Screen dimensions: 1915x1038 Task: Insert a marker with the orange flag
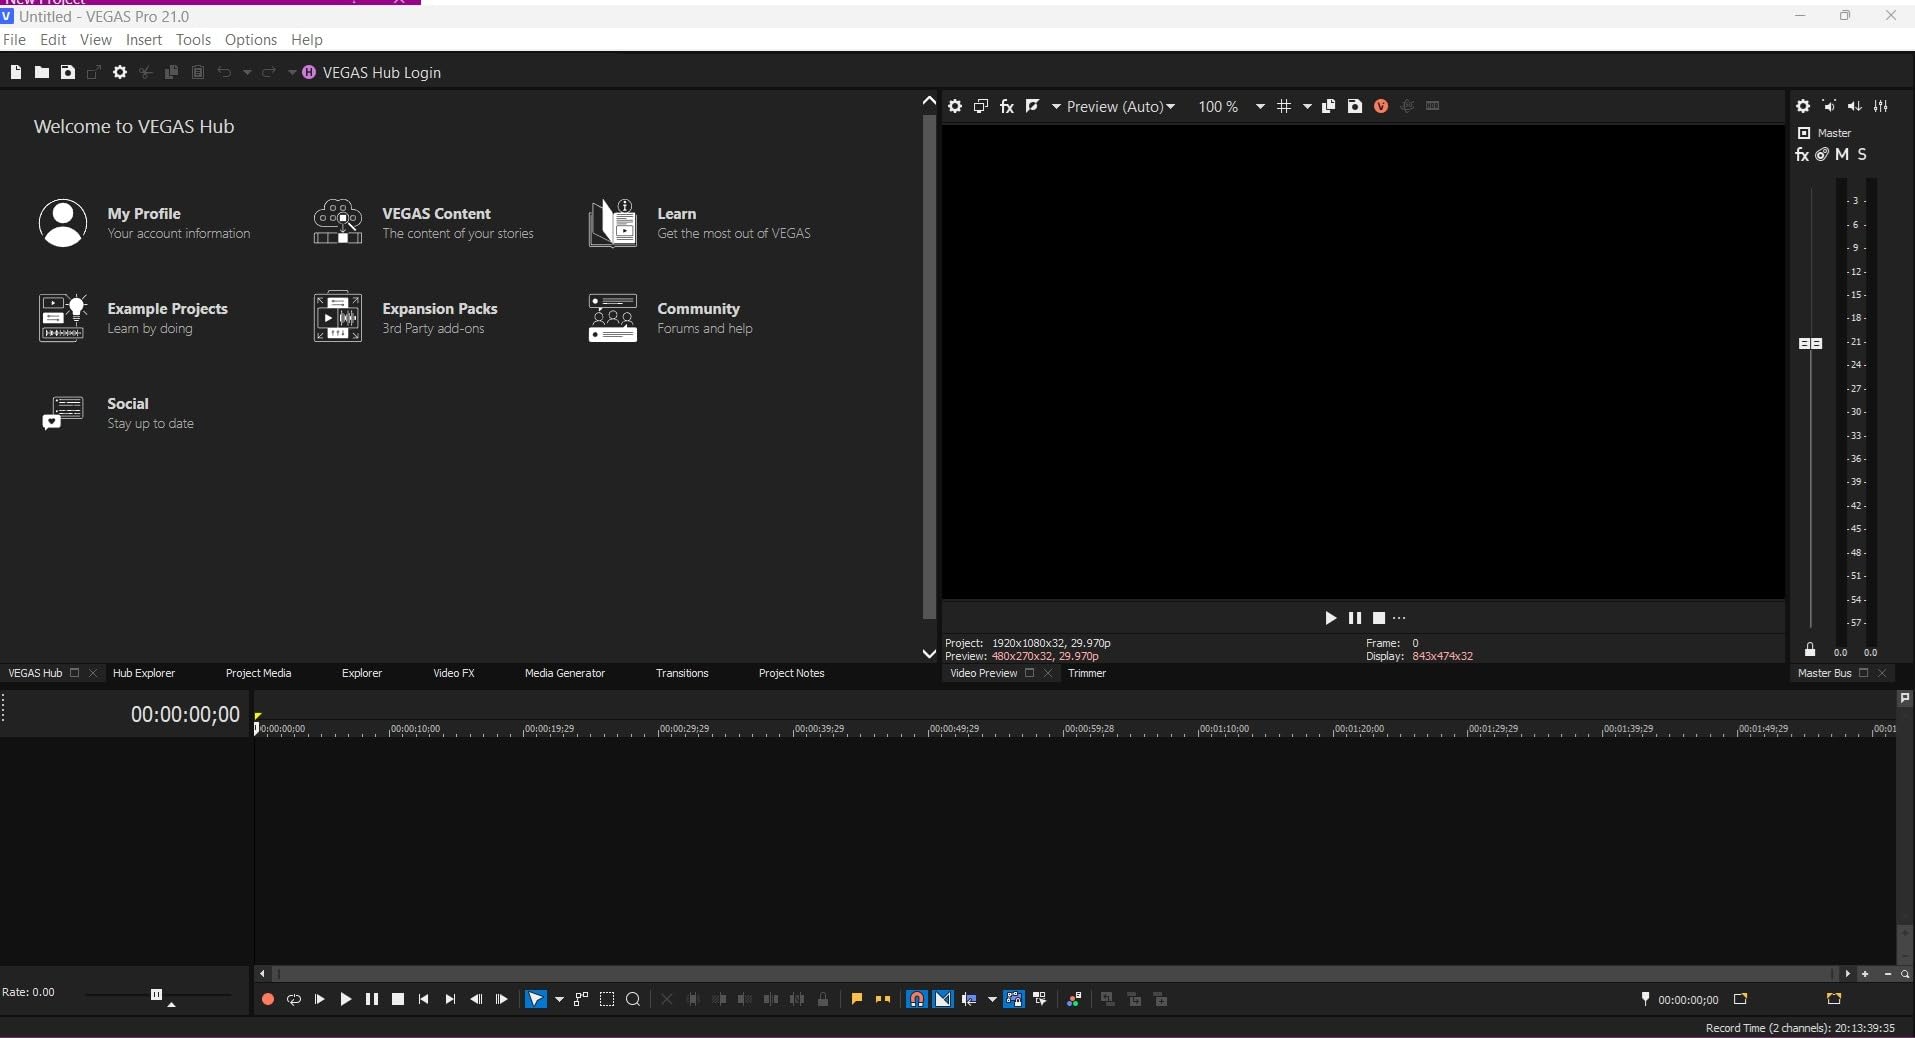(857, 999)
